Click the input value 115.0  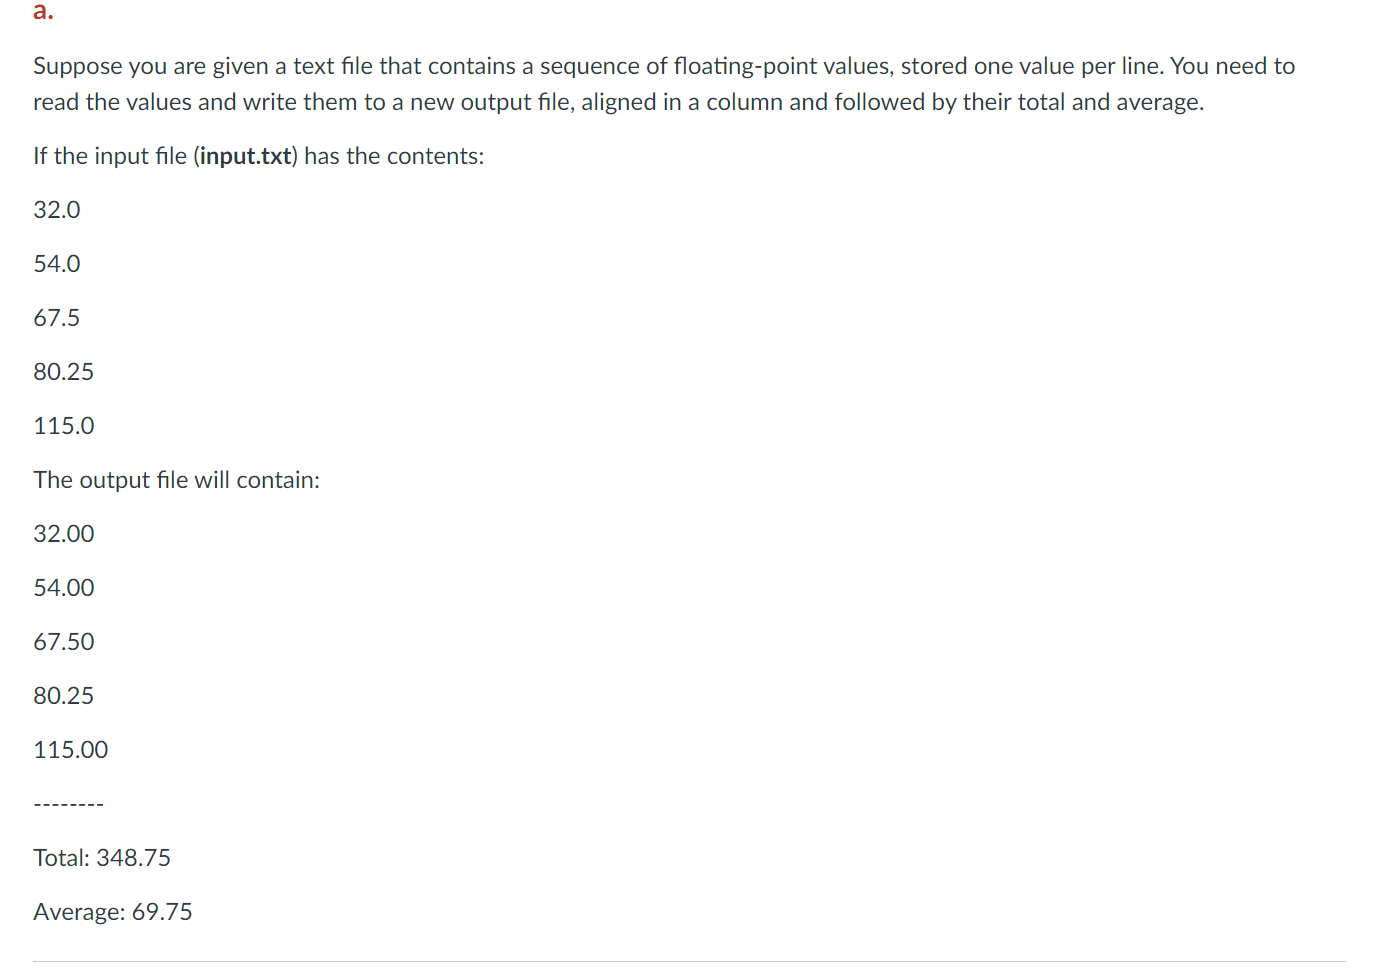pyautogui.click(x=64, y=426)
